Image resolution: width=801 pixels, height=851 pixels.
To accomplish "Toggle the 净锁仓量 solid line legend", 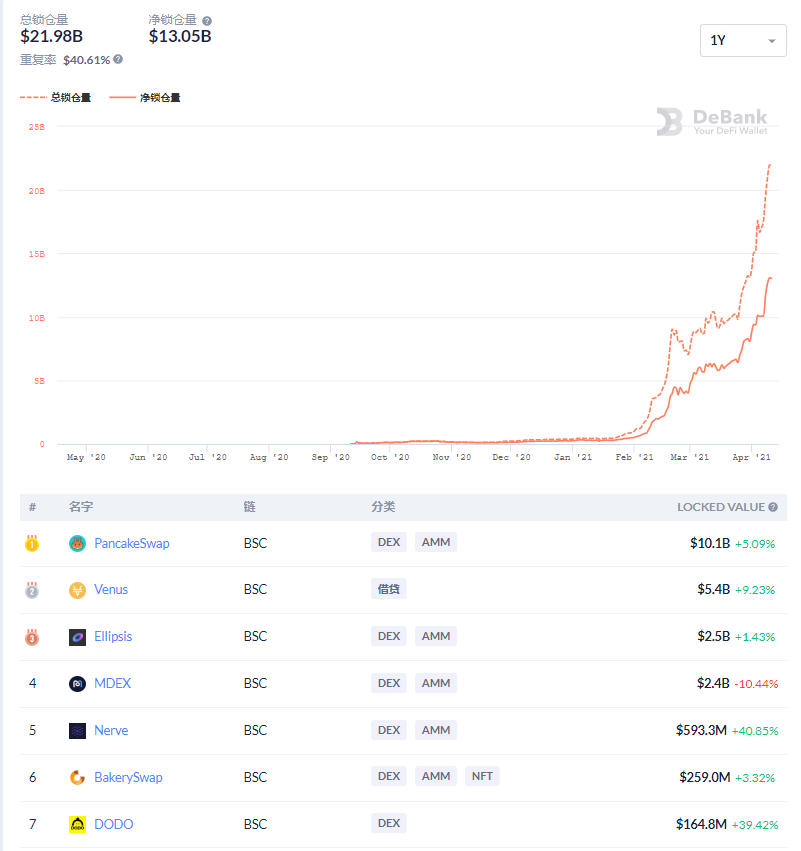I will click(145, 98).
